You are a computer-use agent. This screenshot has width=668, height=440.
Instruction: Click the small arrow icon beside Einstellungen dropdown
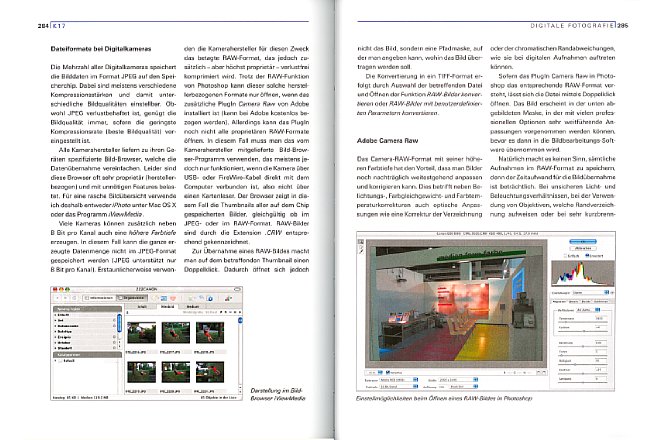[x=613, y=293]
